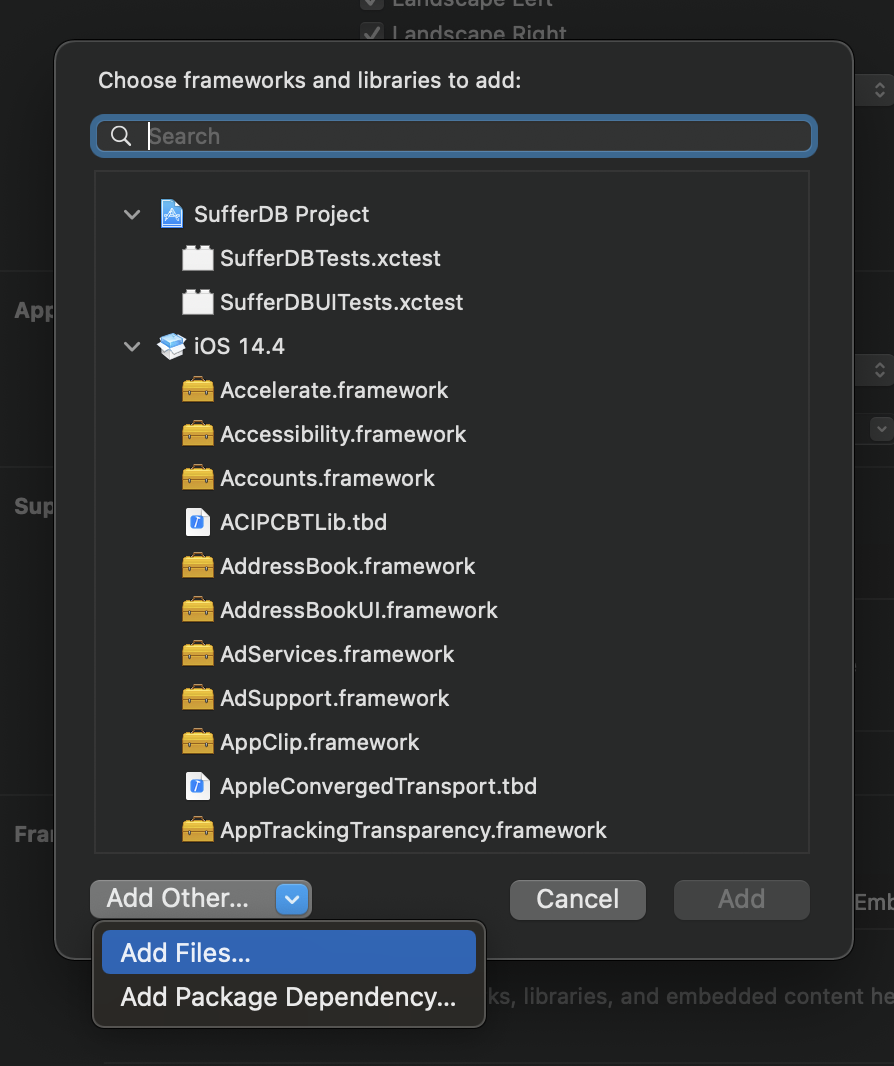Click the SufferDBTests.xctest bundle icon
Screen dimensions: 894x1066
[198, 258]
